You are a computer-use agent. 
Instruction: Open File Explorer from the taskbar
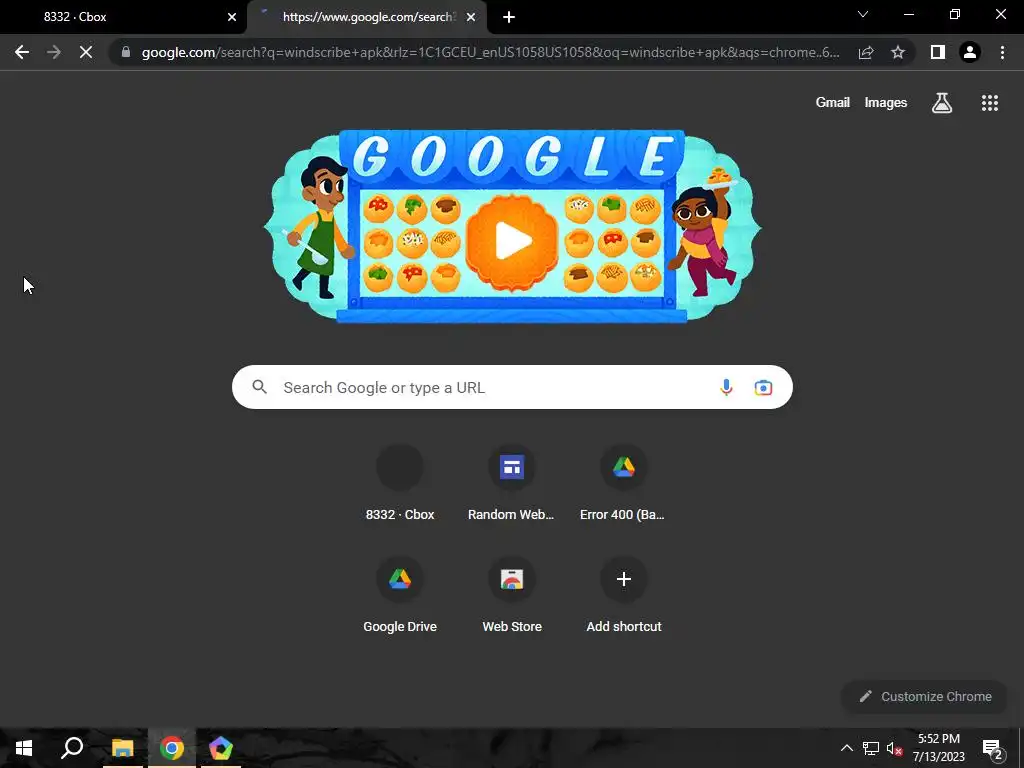tap(122, 748)
